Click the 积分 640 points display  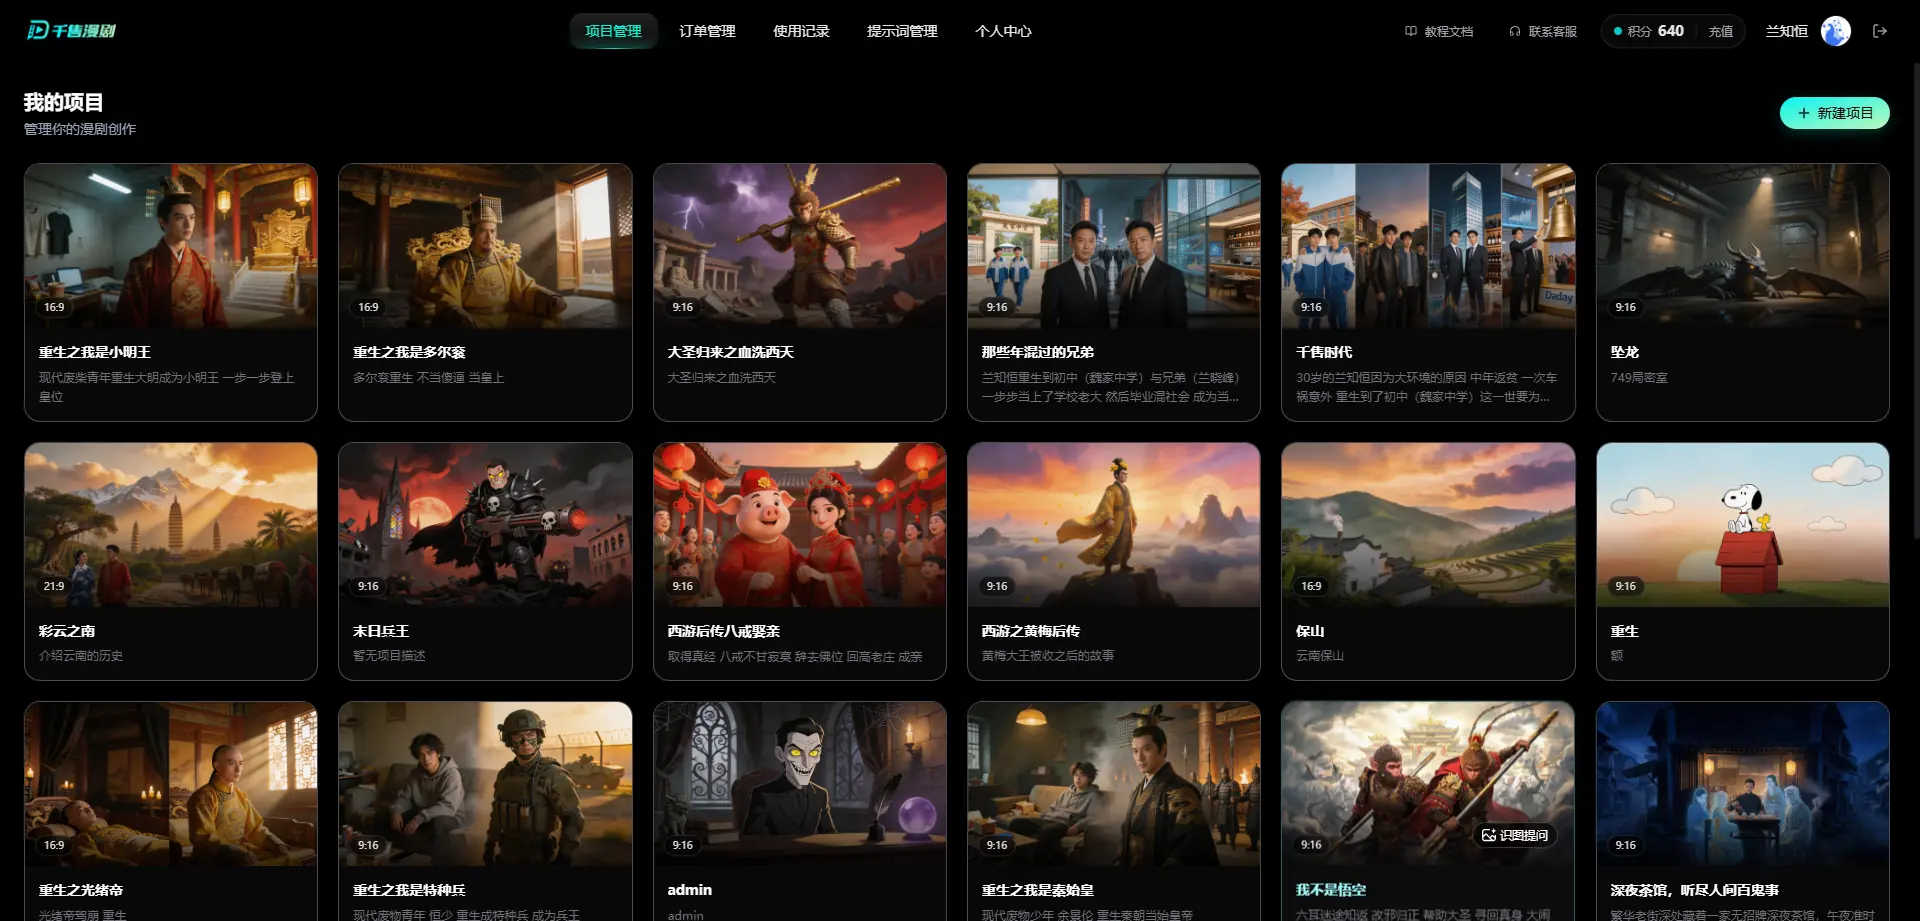pos(1649,31)
